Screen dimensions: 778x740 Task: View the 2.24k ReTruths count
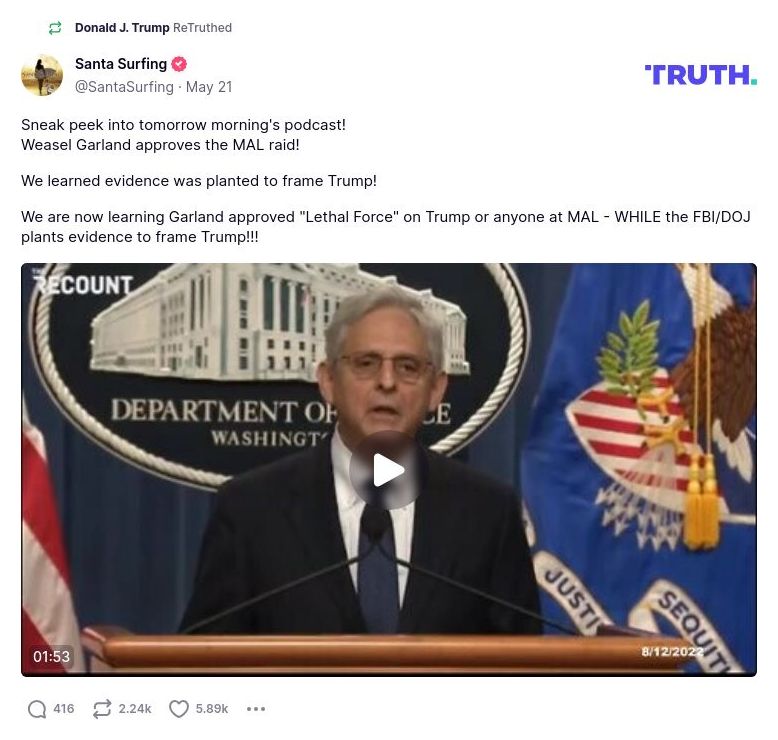(134, 709)
